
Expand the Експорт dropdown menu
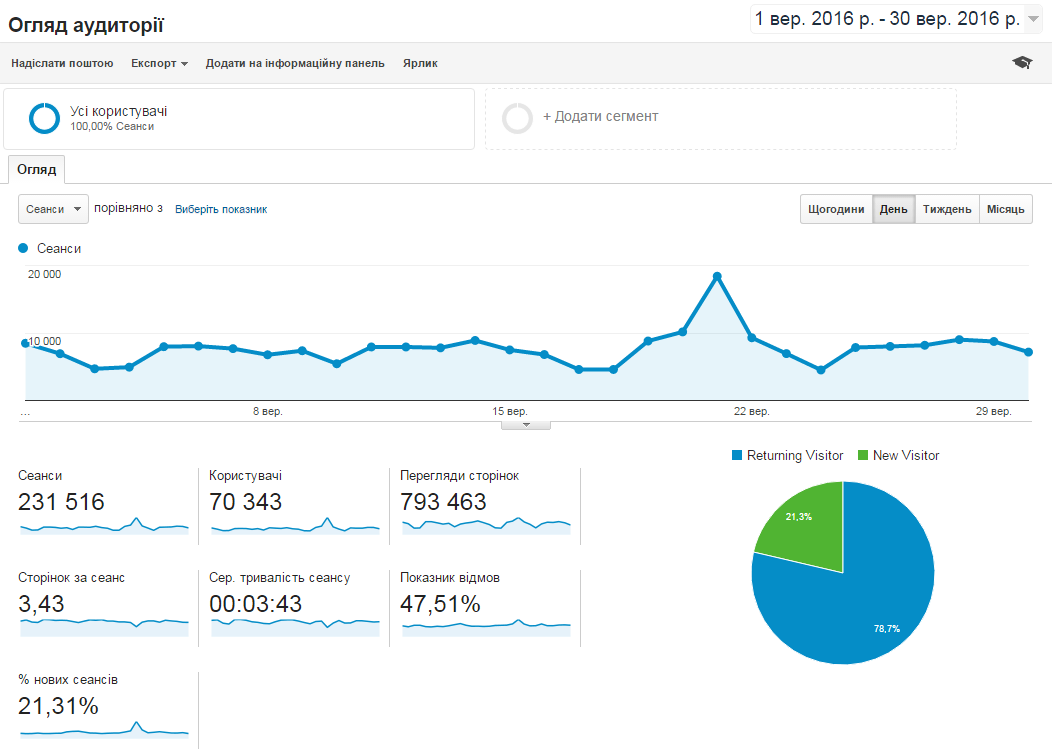[x=159, y=63]
